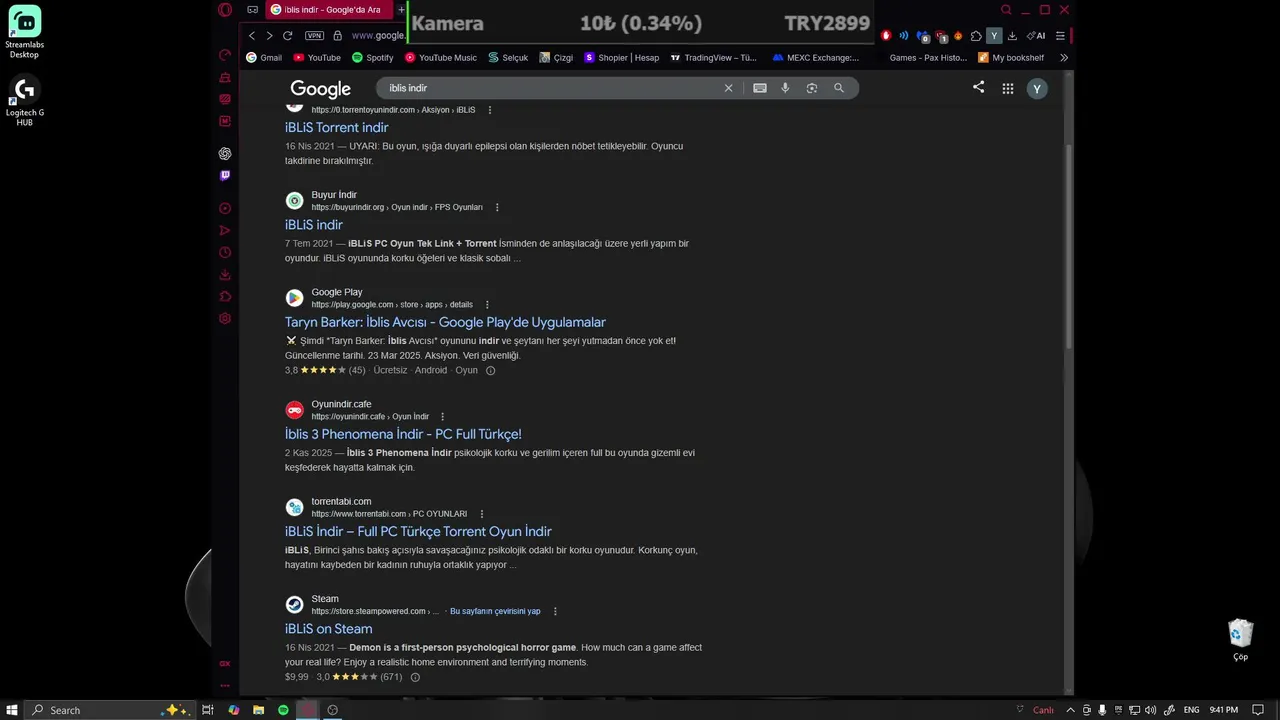Image resolution: width=1280 pixels, height=720 pixels.
Task: Open Selçuk bookmark
Action: tap(508, 58)
